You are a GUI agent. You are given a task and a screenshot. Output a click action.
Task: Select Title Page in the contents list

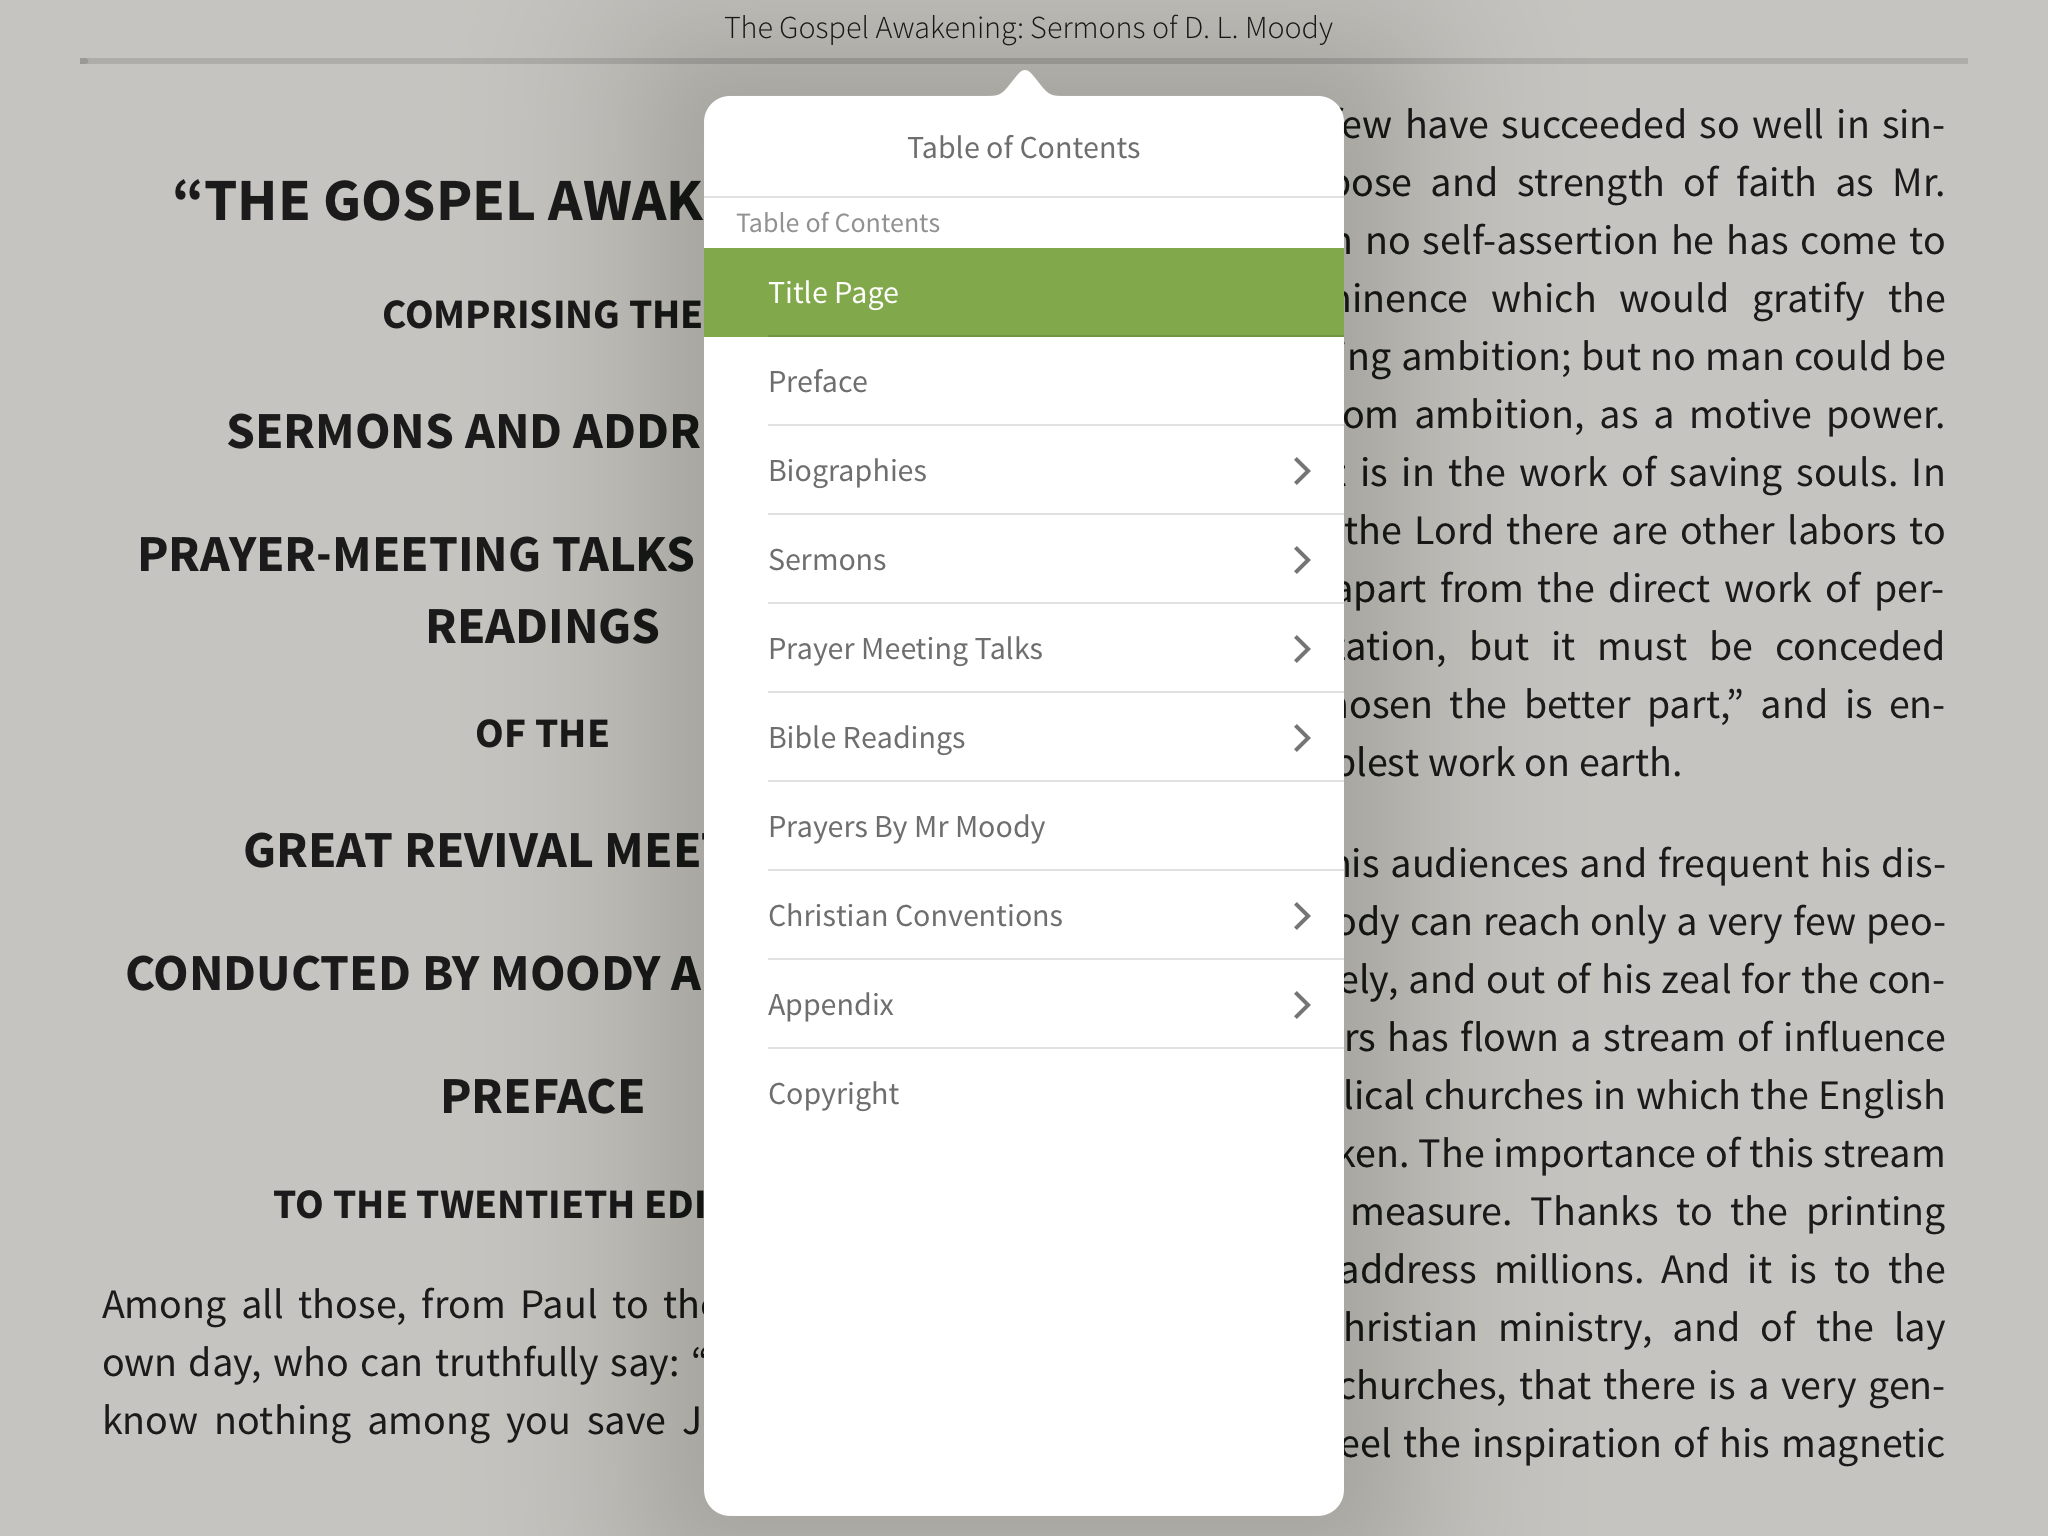[1023, 292]
